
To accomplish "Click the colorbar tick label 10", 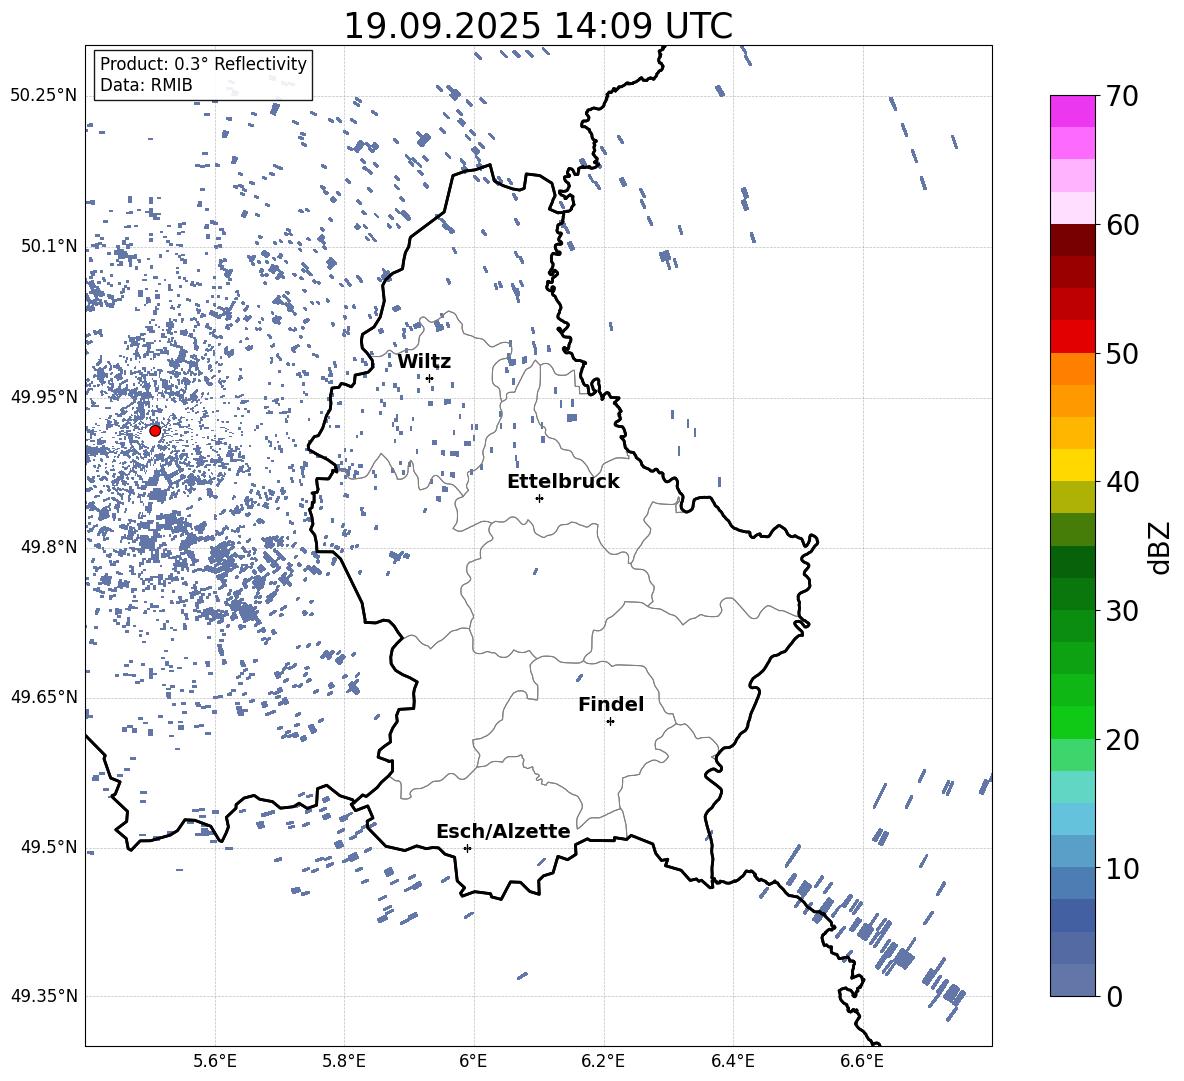I will click(1122, 868).
